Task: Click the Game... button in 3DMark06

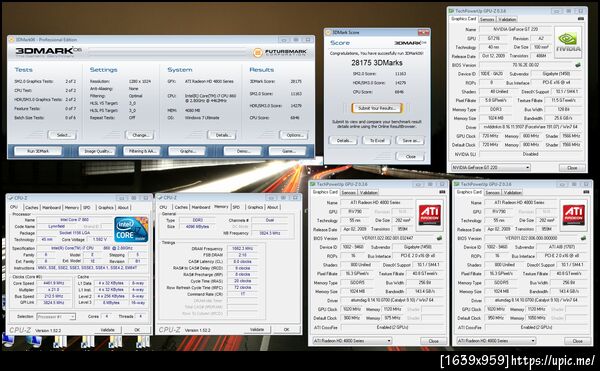Action: [x=288, y=151]
